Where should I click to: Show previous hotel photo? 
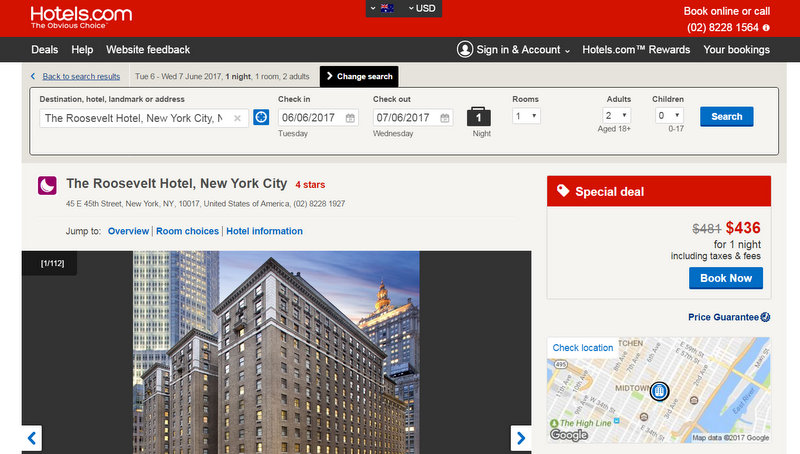[x=32, y=438]
